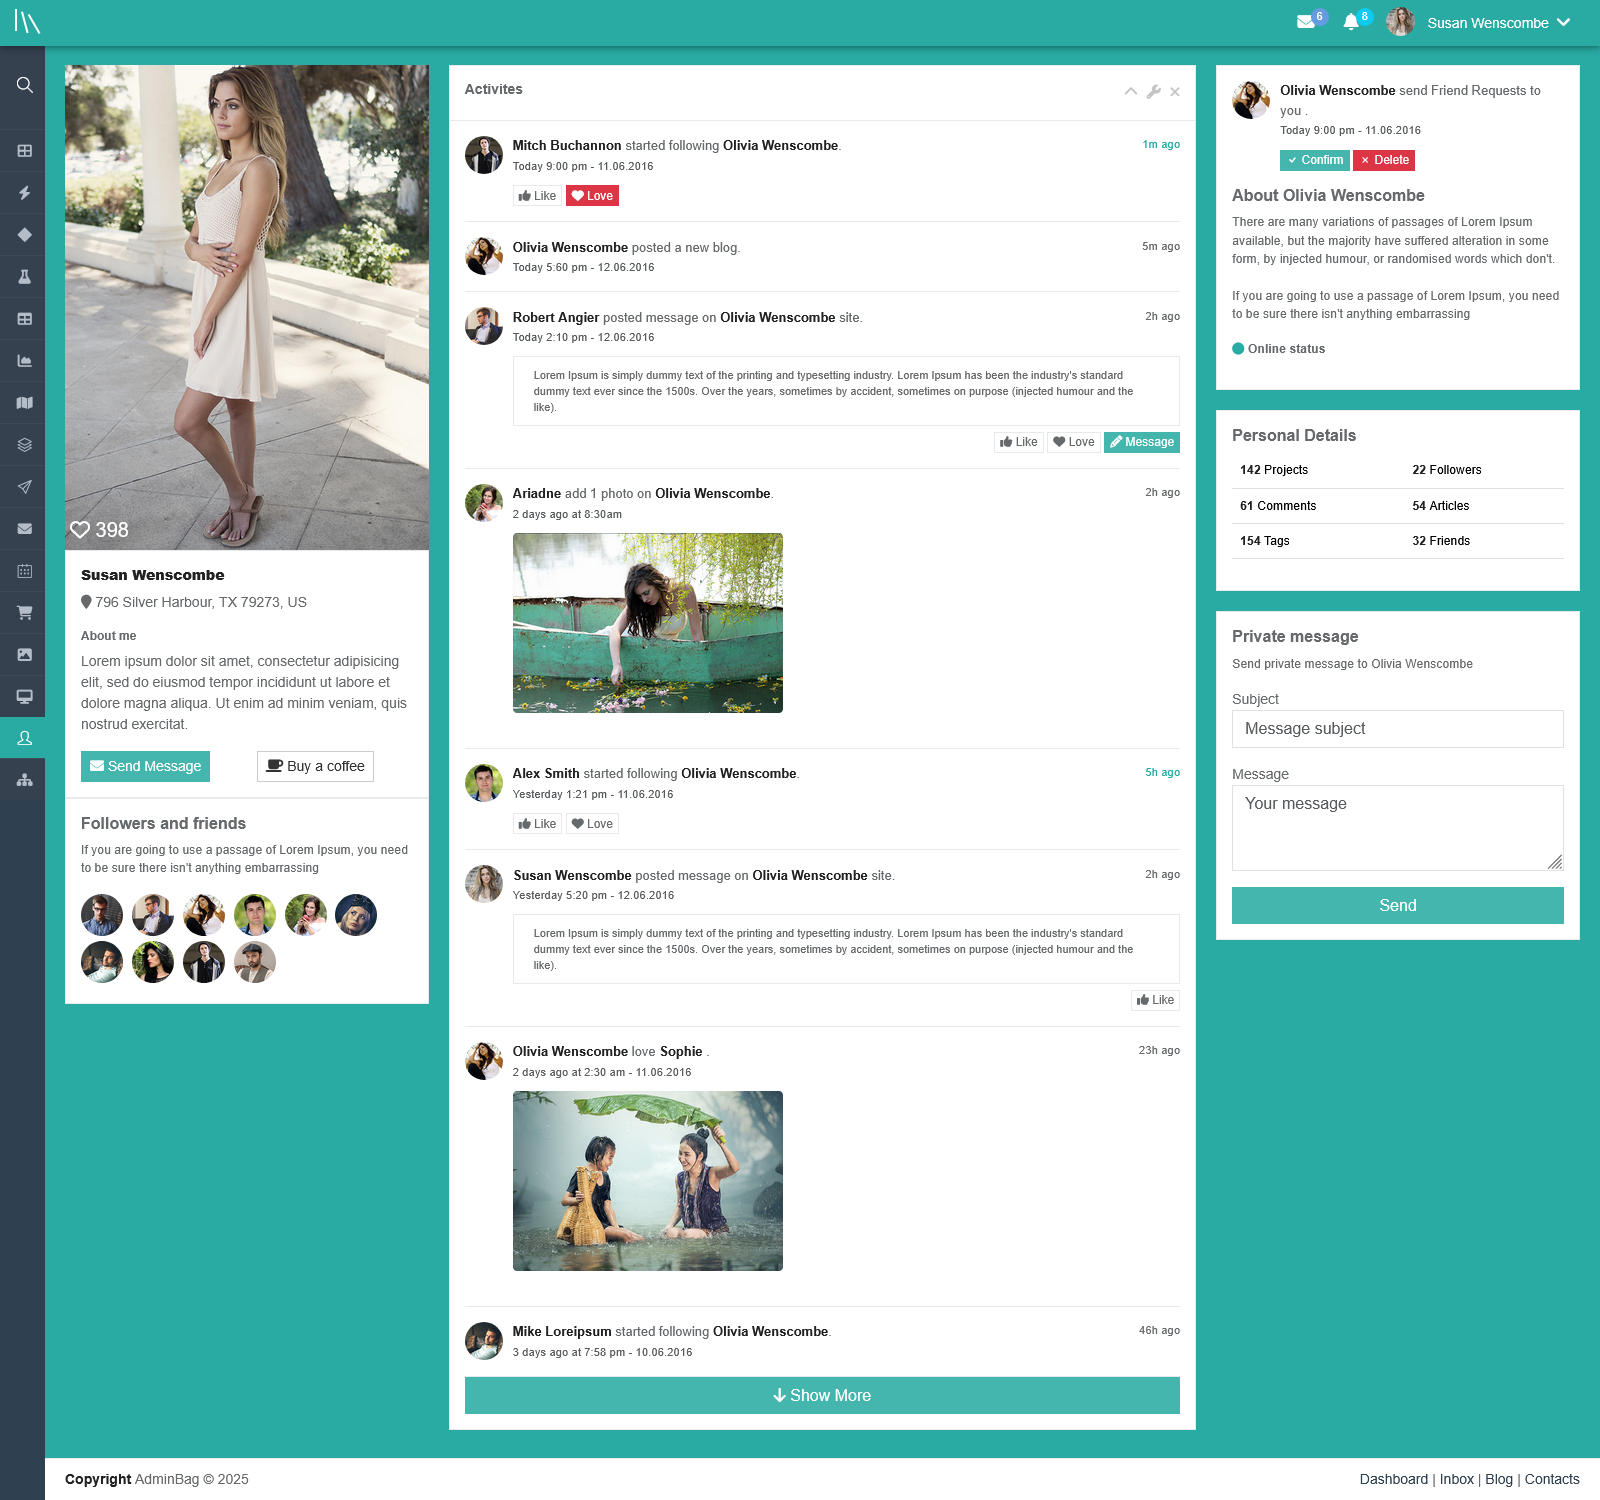Load more activities with Show More
Image resolution: width=1600 pixels, height=1500 pixels.
[822, 1396]
